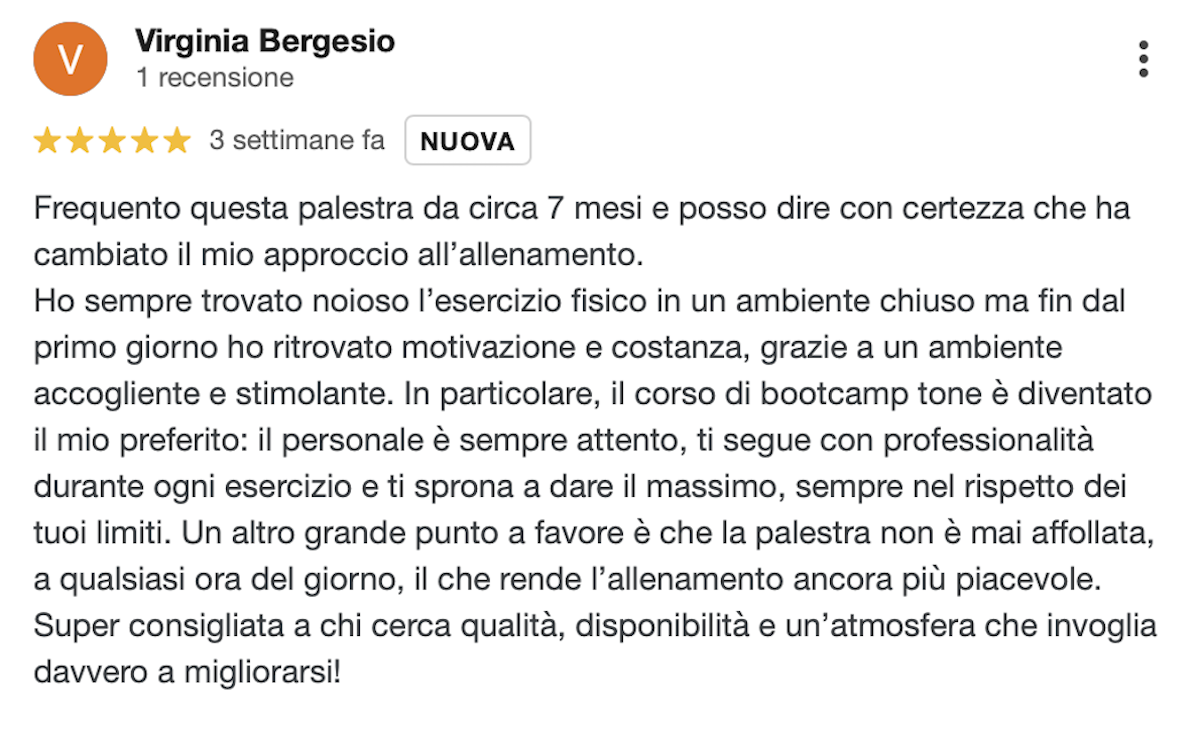Image resolution: width=1200 pixels, height=734 pixels.
Task: Select the first gold rating star
Action: point(47,141)
